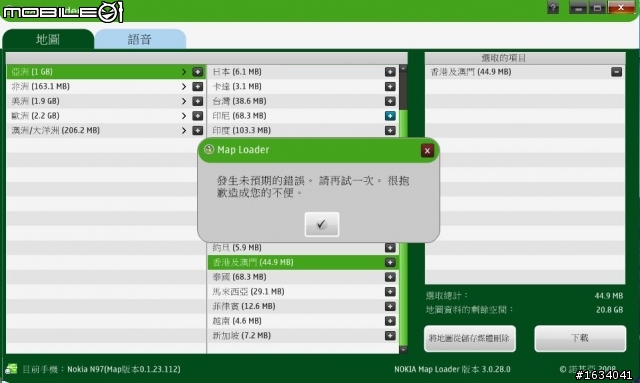Add 印度 (103.3 MB) map with plus icon
The image size is (640, 383).
point(390,131)
